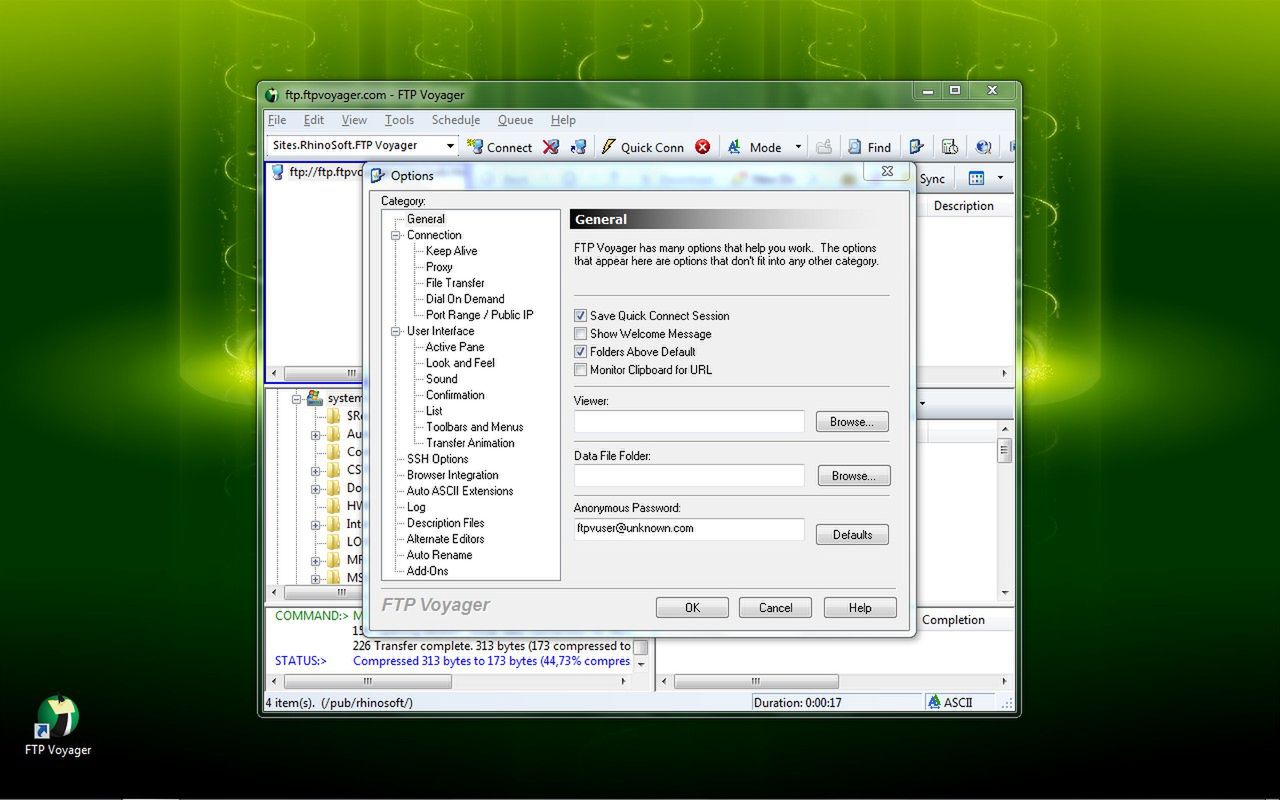The width and height of the screenshot is (1280, 800).
Task: Click Cancel in Options dialog
Action: click(x=775, y=608)
